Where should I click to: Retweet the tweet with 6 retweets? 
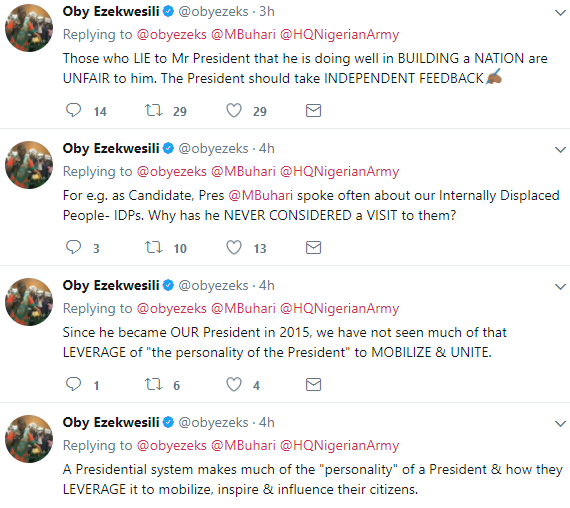[x=153, y=384]
